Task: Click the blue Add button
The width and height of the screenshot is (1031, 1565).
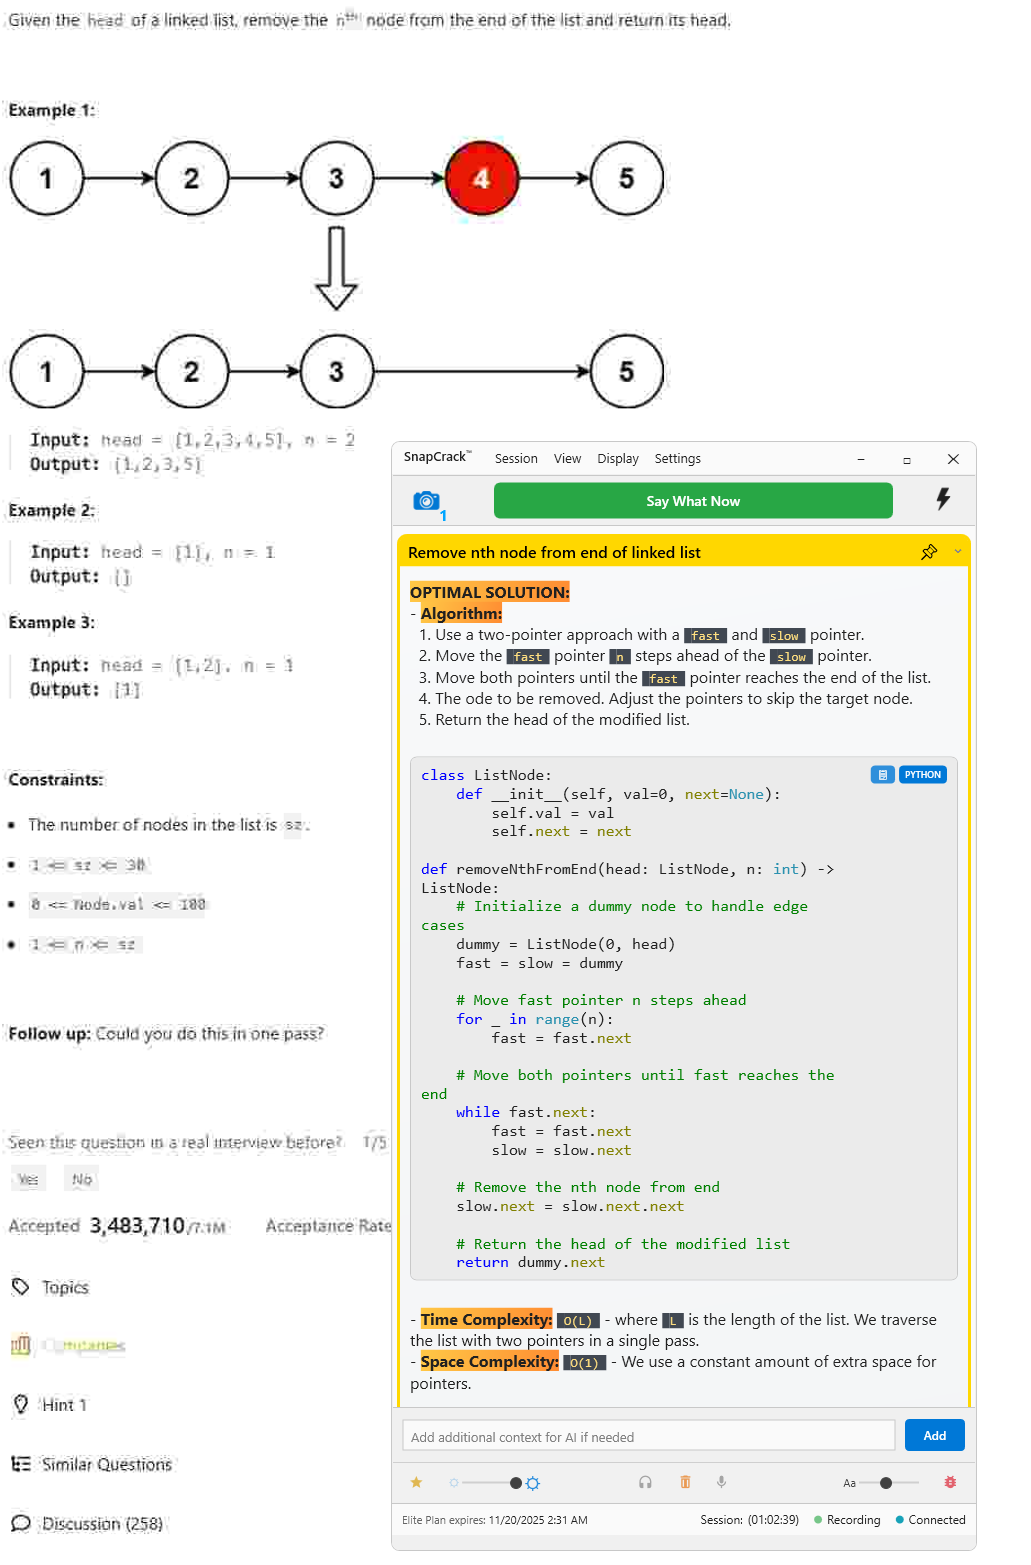Action: (x=934, y=1436)
